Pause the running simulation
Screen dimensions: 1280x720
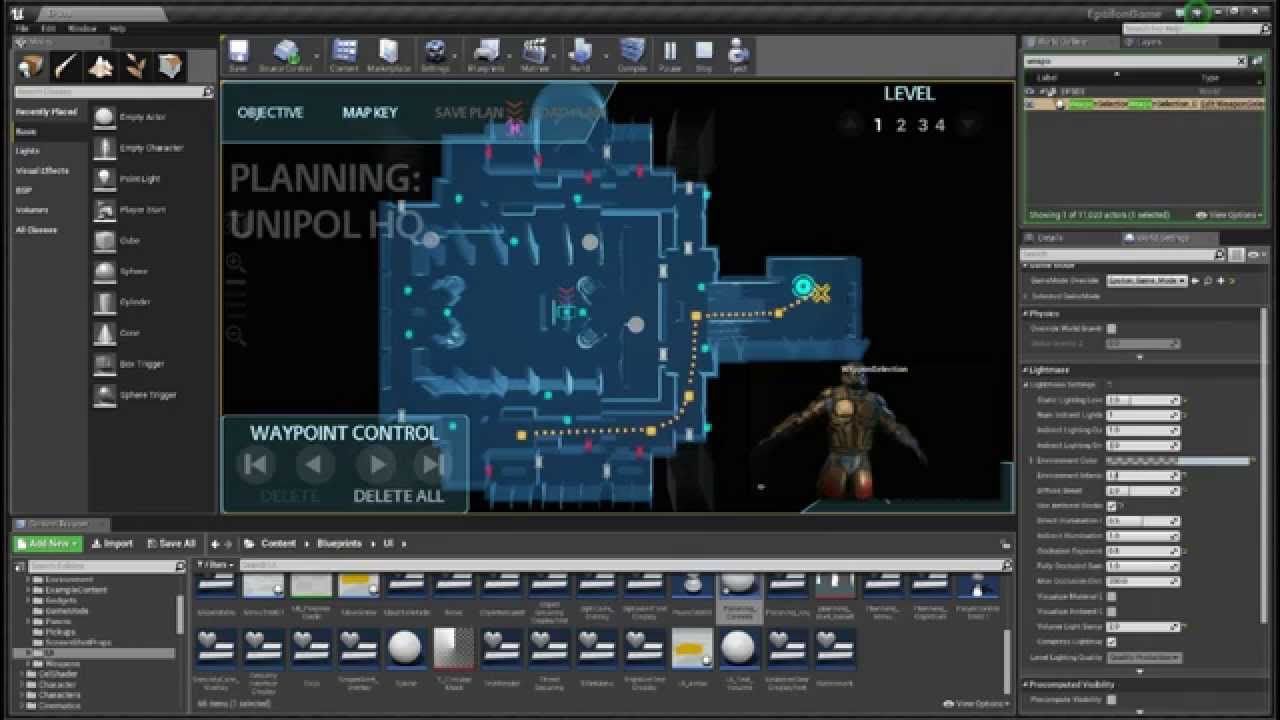pyautogui.click(x=670, y=56)
